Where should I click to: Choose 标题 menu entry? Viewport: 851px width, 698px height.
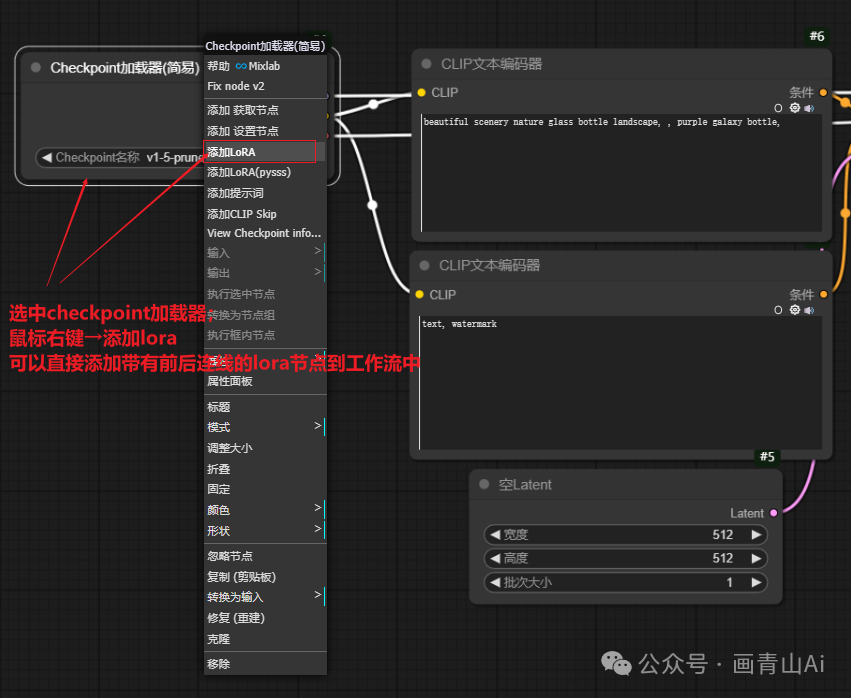[x=265, y=407]
